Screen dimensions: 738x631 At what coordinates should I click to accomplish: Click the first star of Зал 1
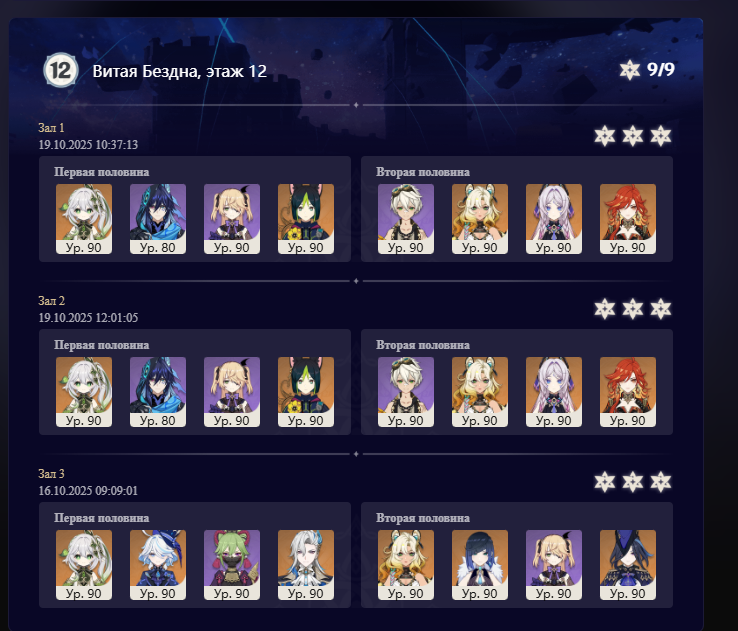click(x=604, y=136)
